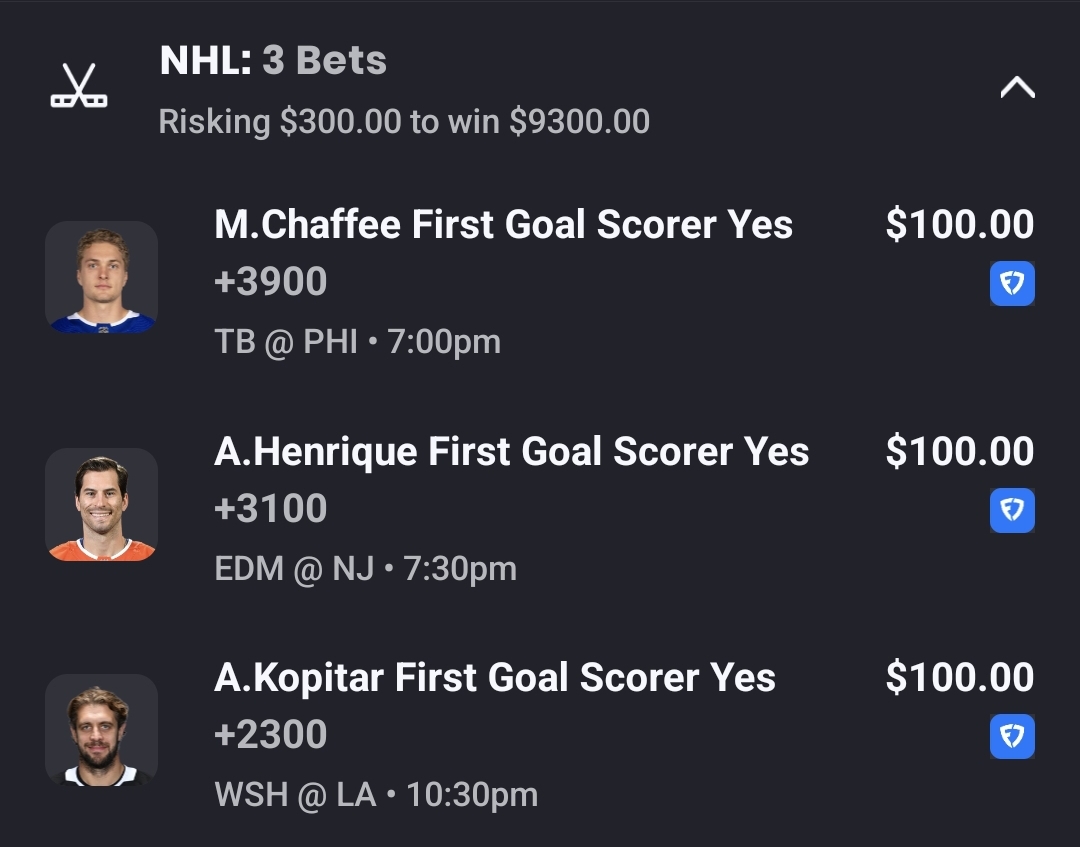Click the +2300 odds value

[x=271, y=735]
